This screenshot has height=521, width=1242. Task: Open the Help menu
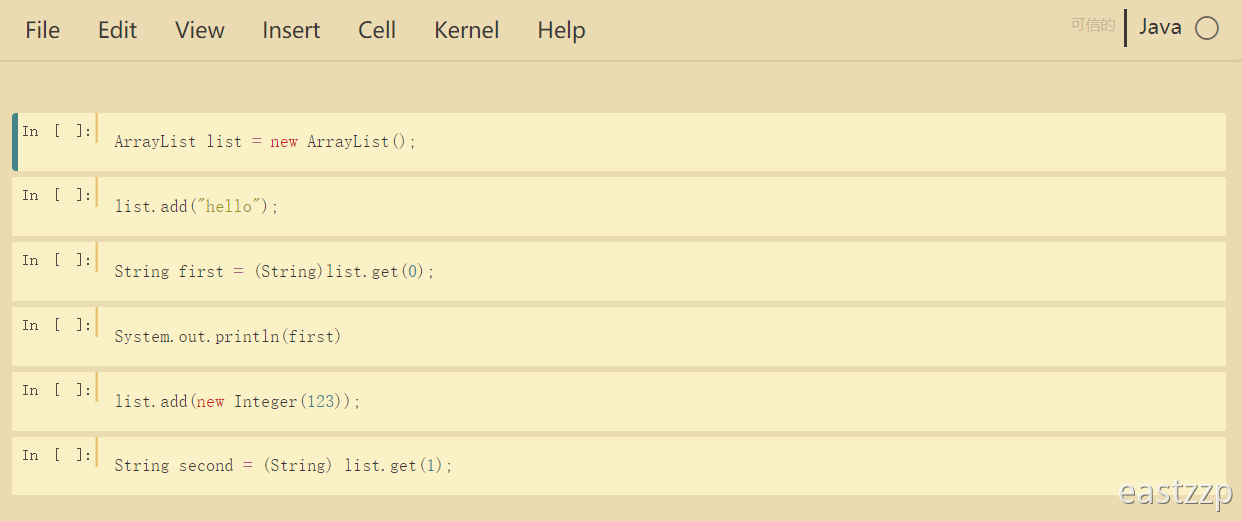[561, 30]
